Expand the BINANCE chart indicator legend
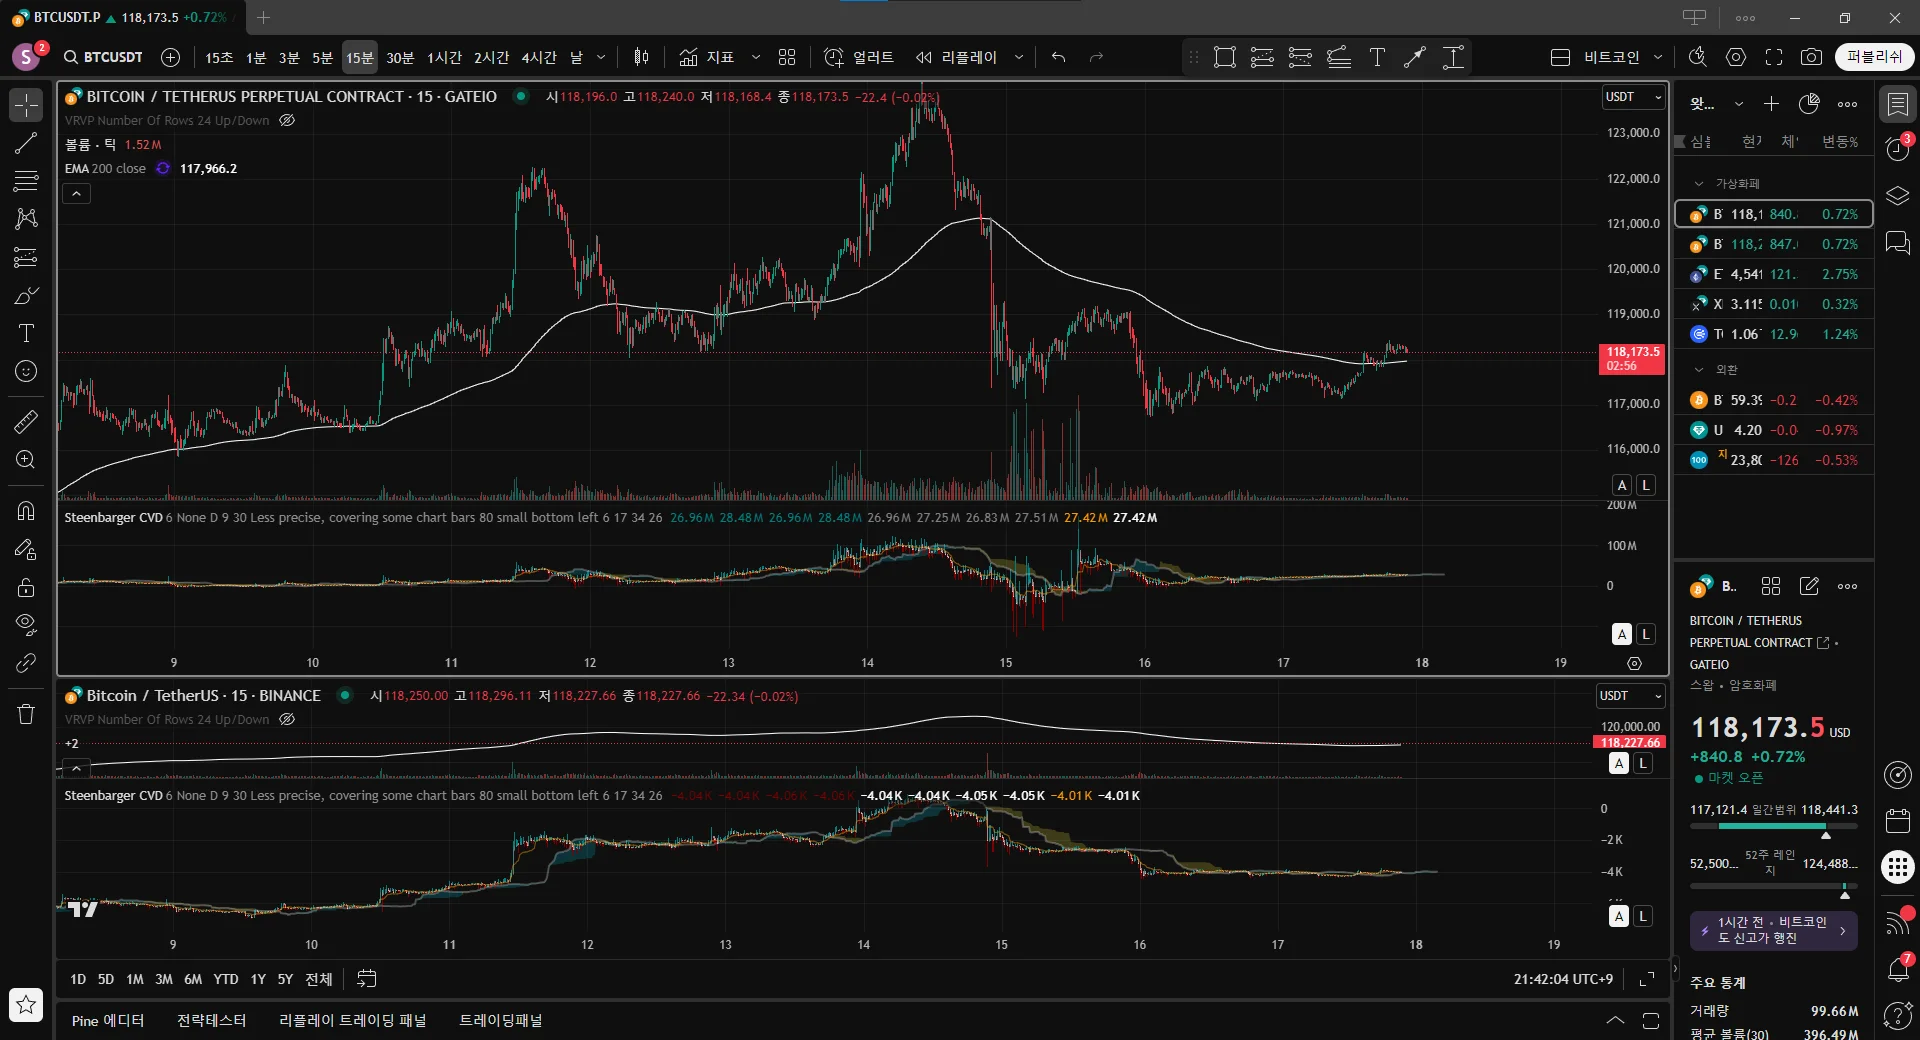Image resolution: width=1920 pixels, height=1040 pixels. tap(76, 769)
